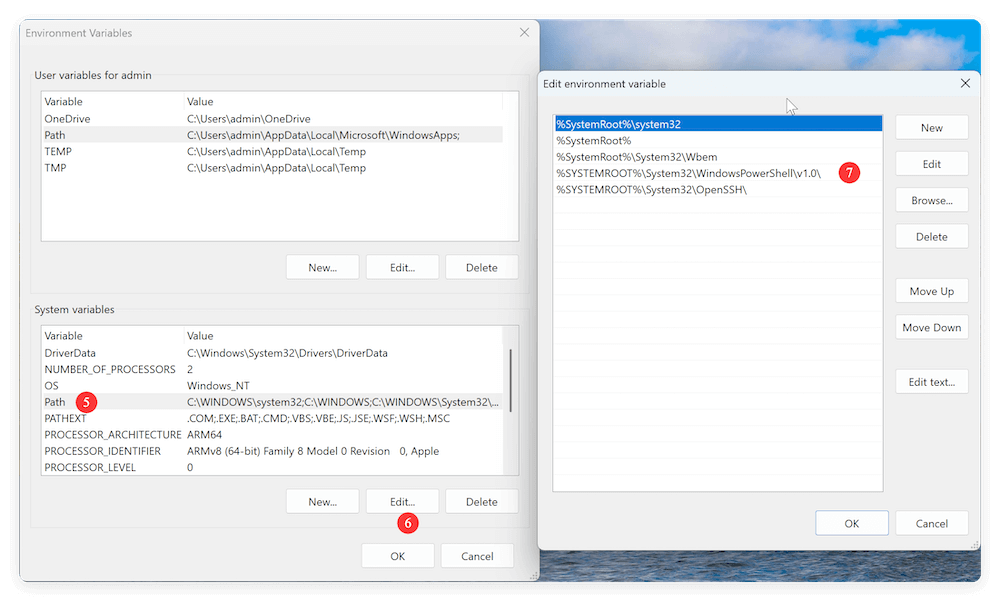Click Browse in the path editor

[x=931, y=200]
